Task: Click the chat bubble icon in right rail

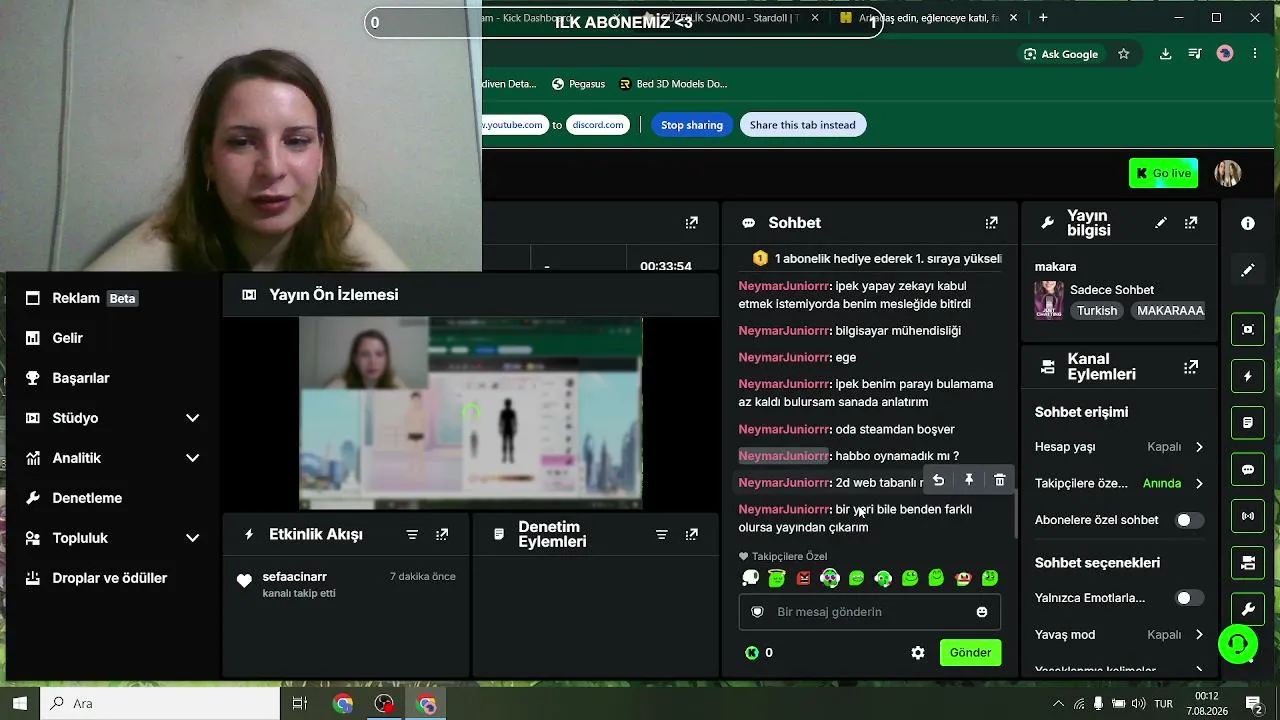Action: pos(1248,470)
